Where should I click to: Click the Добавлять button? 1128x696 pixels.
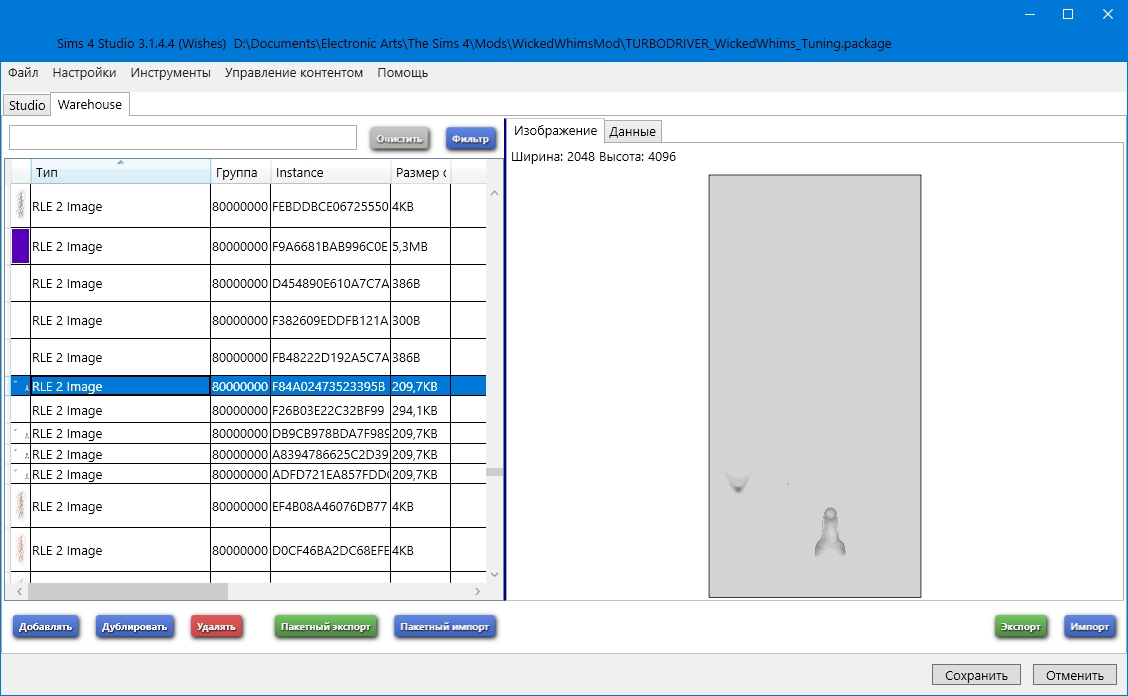pos(45,627)
